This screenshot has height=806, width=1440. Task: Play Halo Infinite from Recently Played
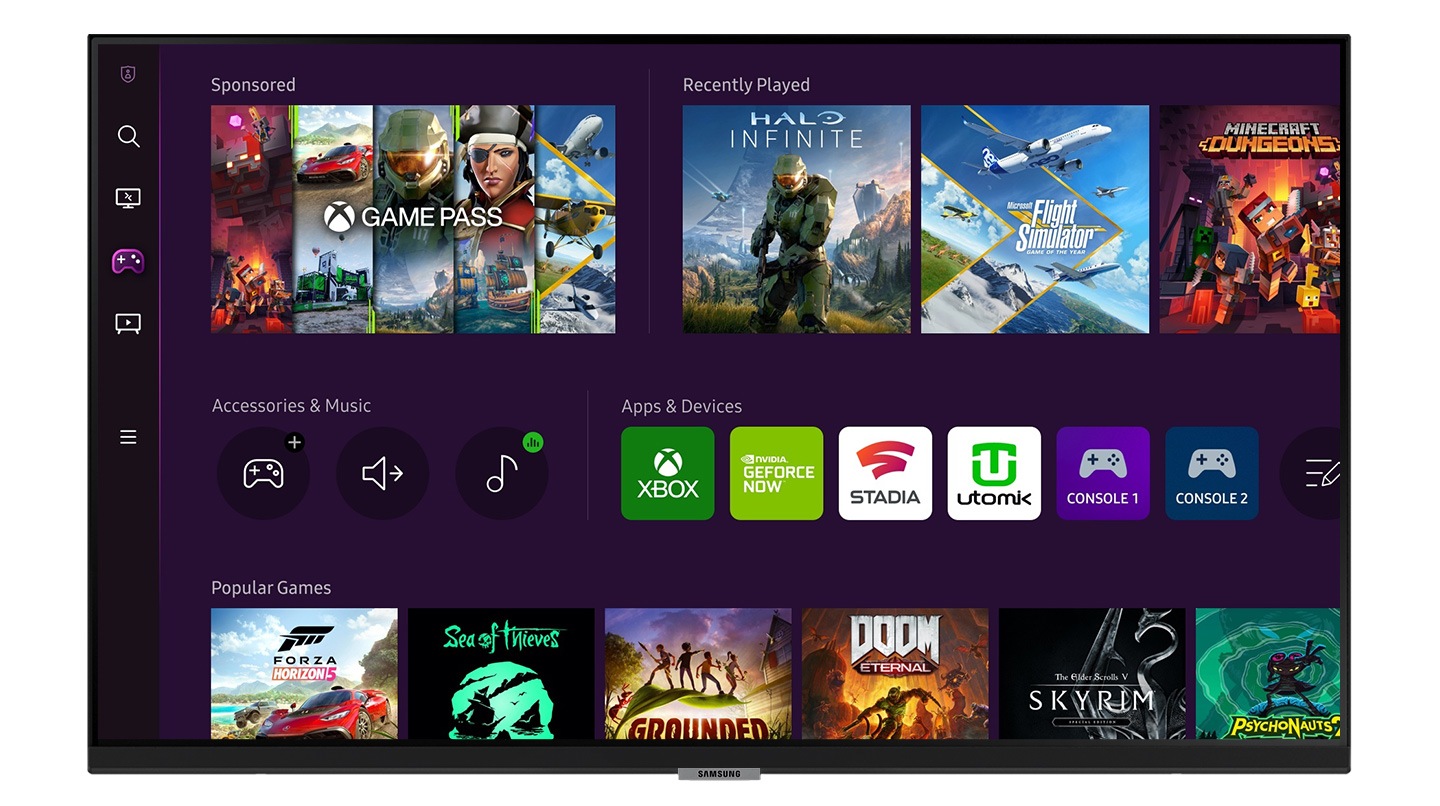click(x=796, y=219)
